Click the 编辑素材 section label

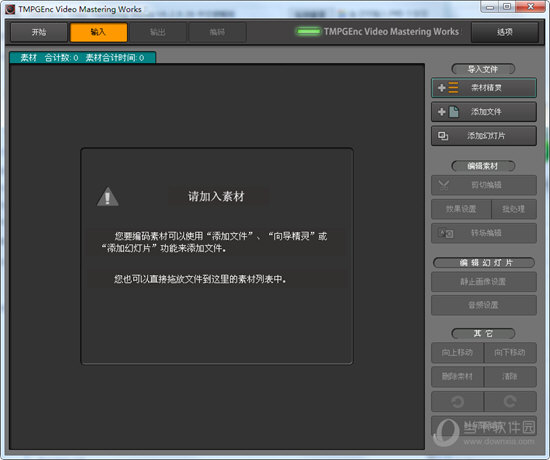pyautogui.click(x=483, y=166)
